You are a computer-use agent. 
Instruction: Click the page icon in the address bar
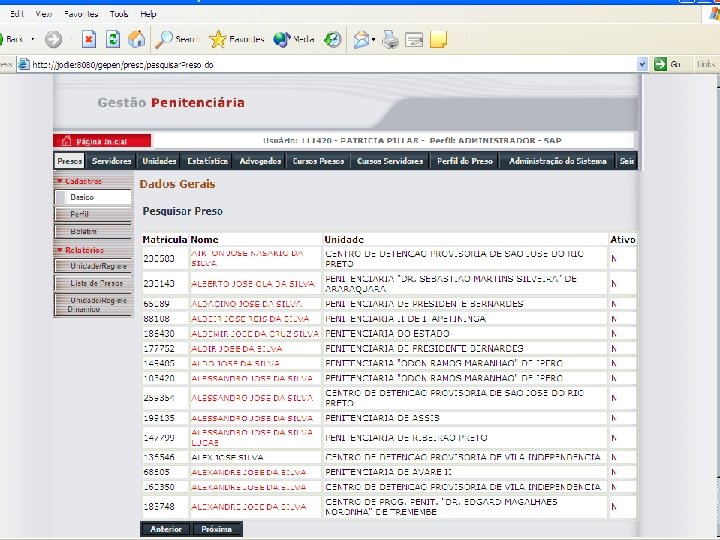(23, 64)
